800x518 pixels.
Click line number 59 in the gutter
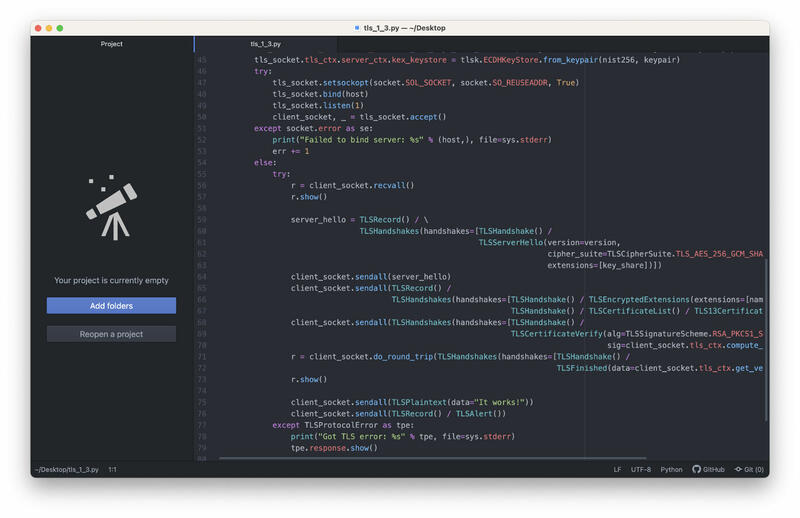click(x=201, y=219)
